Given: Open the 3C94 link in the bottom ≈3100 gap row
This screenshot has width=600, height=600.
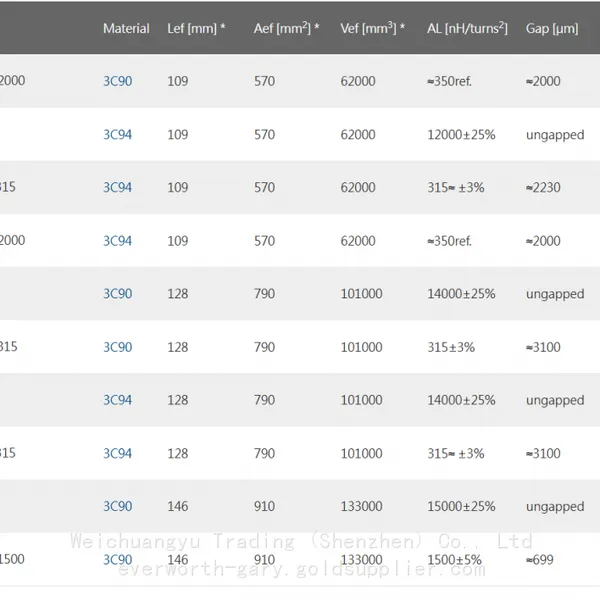Looking at the screenshot, I should click(x=117, y=453).
